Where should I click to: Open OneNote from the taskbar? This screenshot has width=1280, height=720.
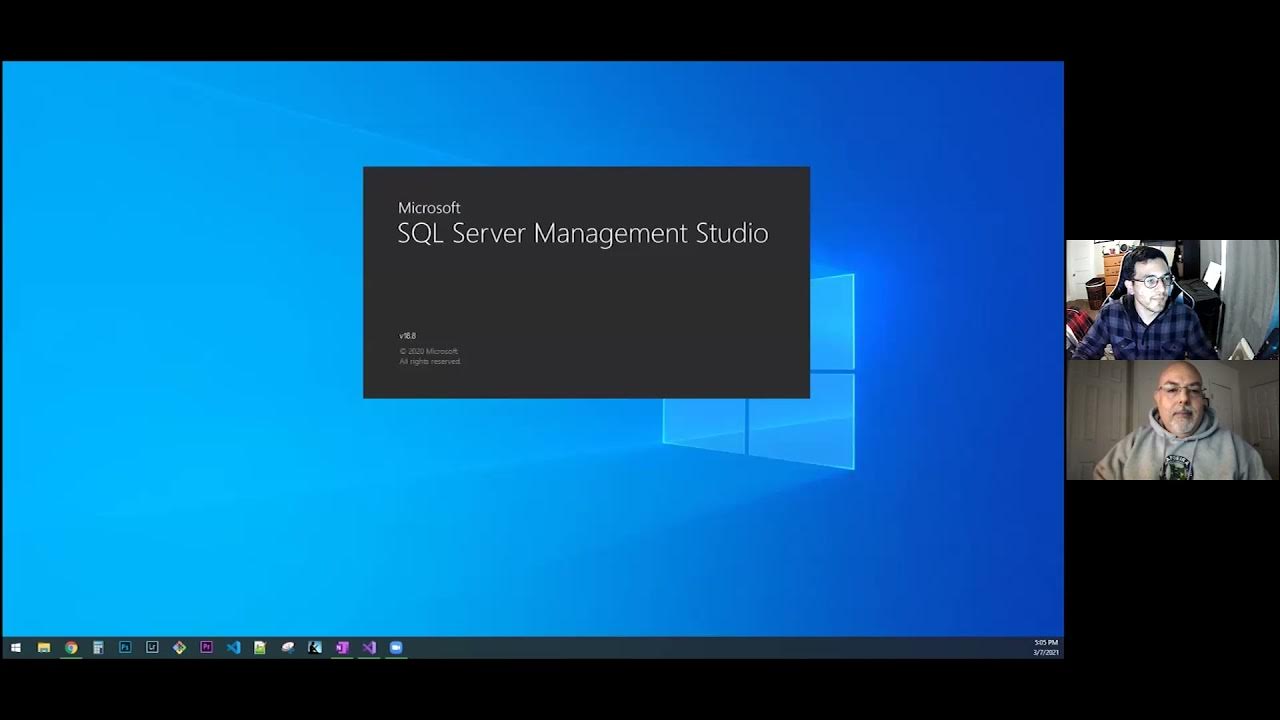(x=342, y=648)
